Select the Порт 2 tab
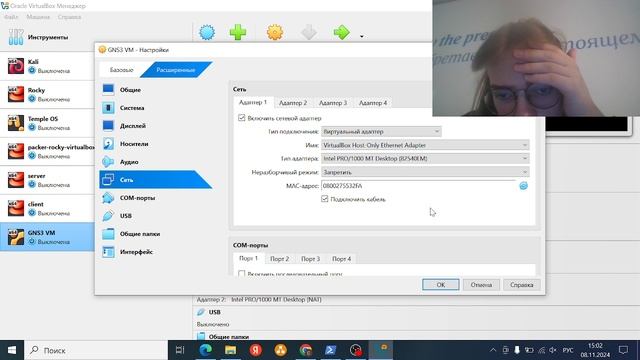The image size is (640, 360). (x=280, y=259)
